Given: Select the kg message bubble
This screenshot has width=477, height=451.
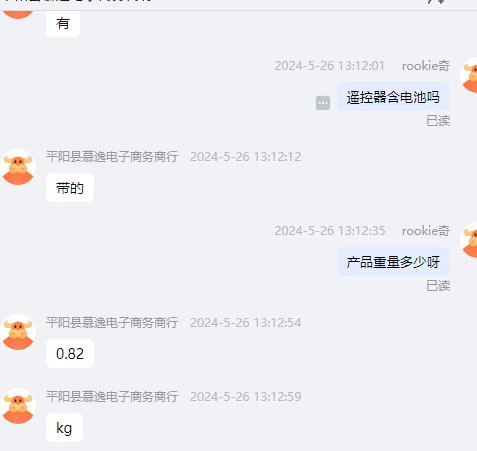Looking at the screenshot, I should [x=64, y=428].
